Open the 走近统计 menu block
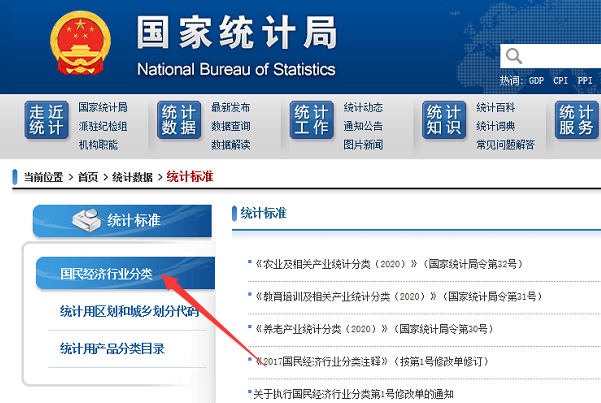Image resolution: width=601 pixels, height=403 pixels. coord(46,120)
